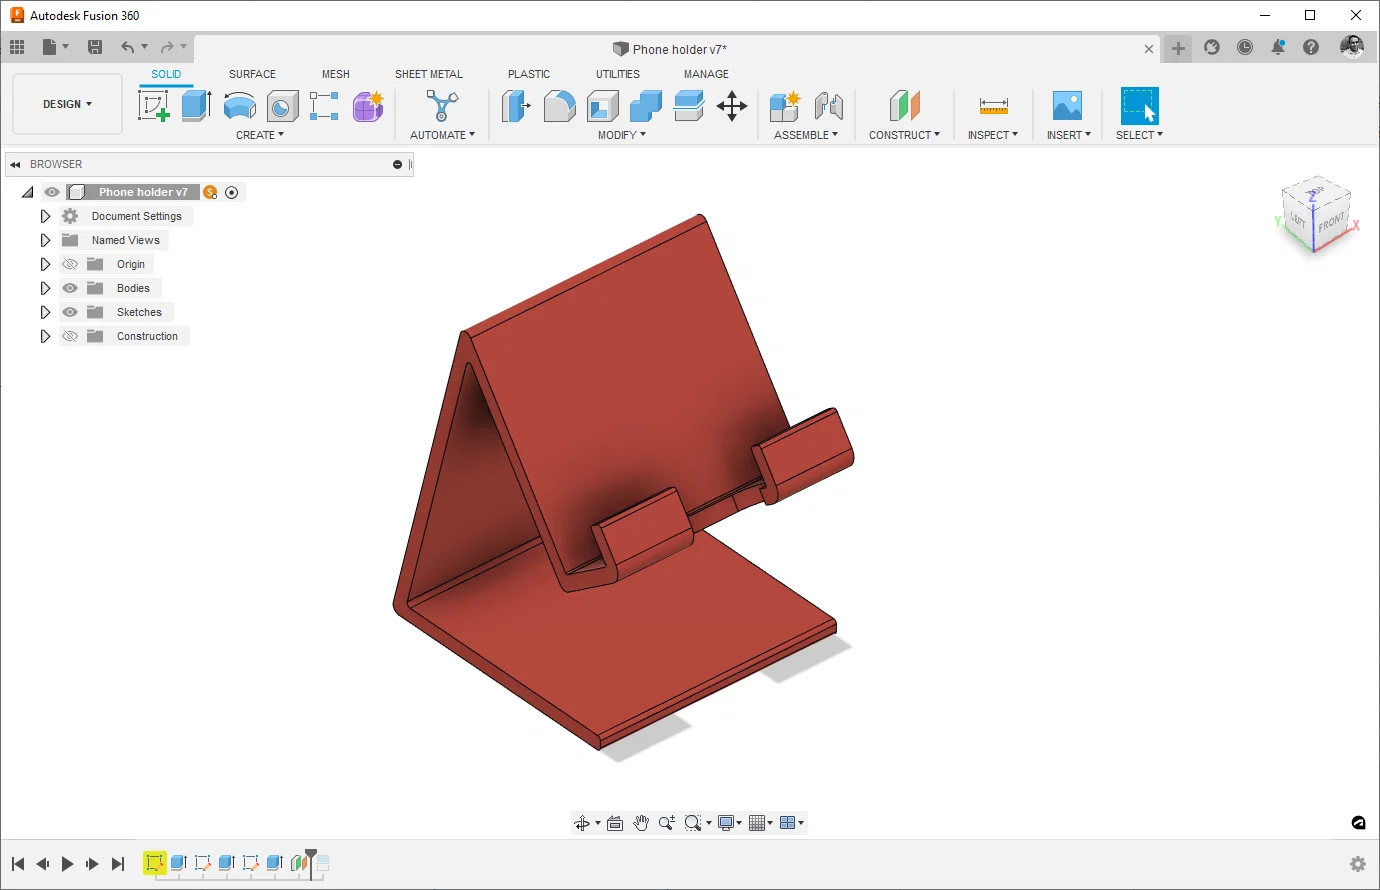Show the hidden Origin folder
1380x890 pixels.
click(70, 264)
